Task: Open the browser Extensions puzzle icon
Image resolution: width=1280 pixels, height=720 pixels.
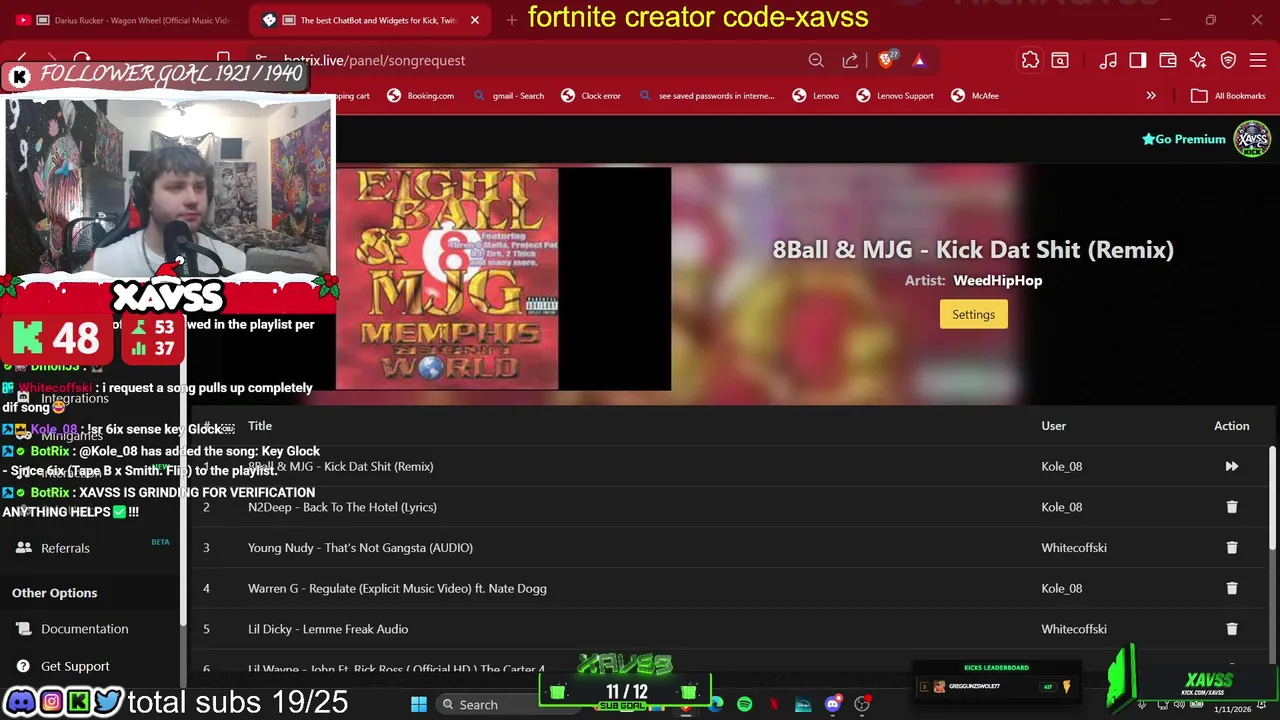Action: click(x=1030, y=60)
